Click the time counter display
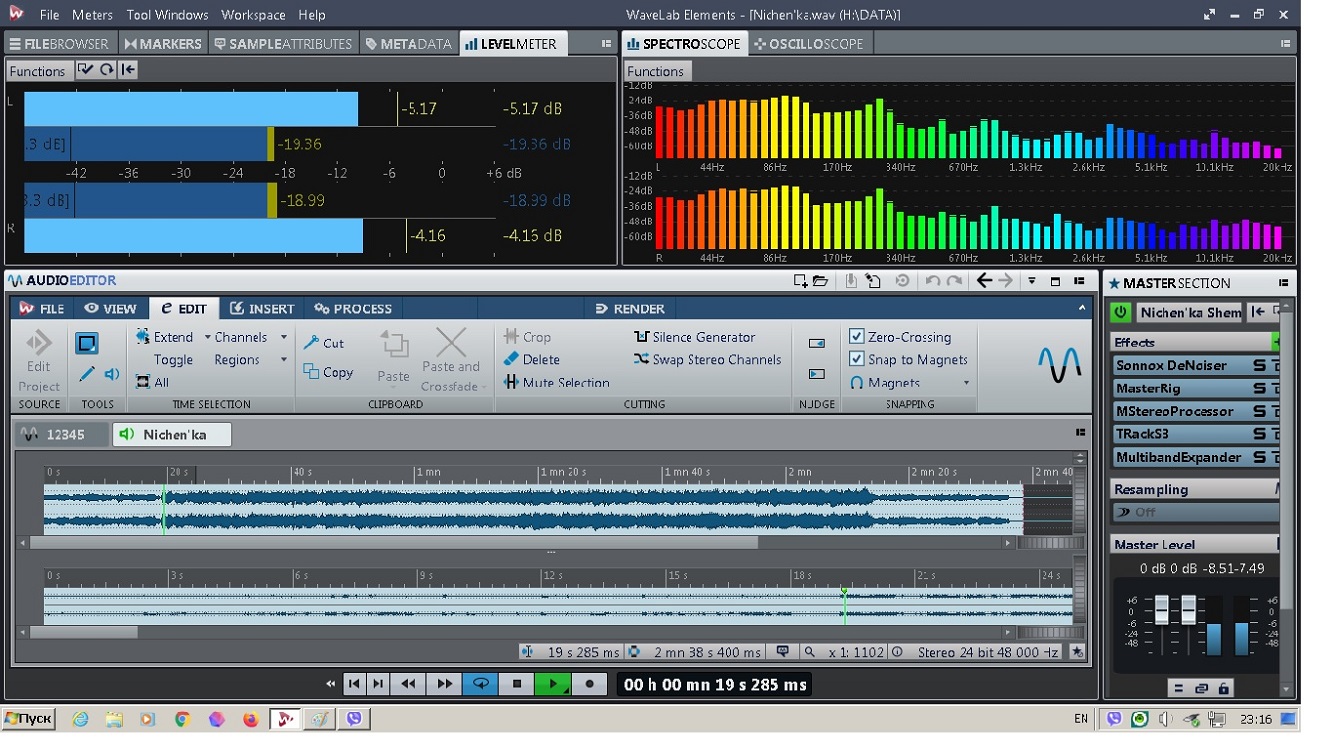 714,684
